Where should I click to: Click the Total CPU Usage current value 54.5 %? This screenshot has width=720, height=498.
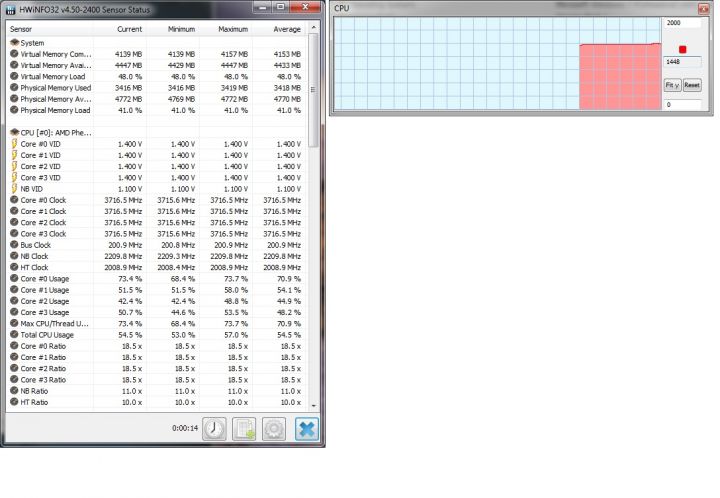(x=130, y=335)
